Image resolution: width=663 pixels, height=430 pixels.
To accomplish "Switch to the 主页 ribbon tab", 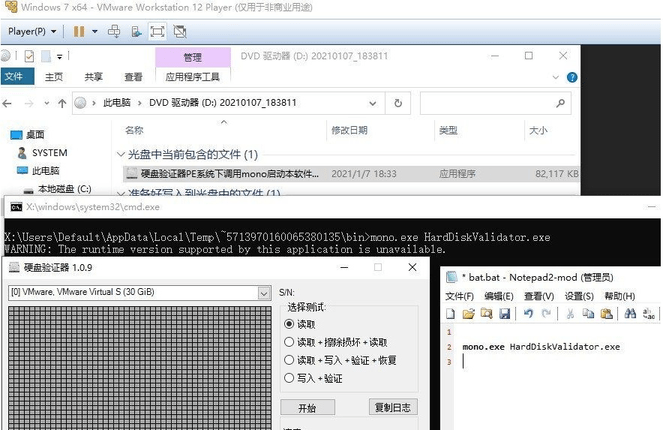I will point(54,77).
